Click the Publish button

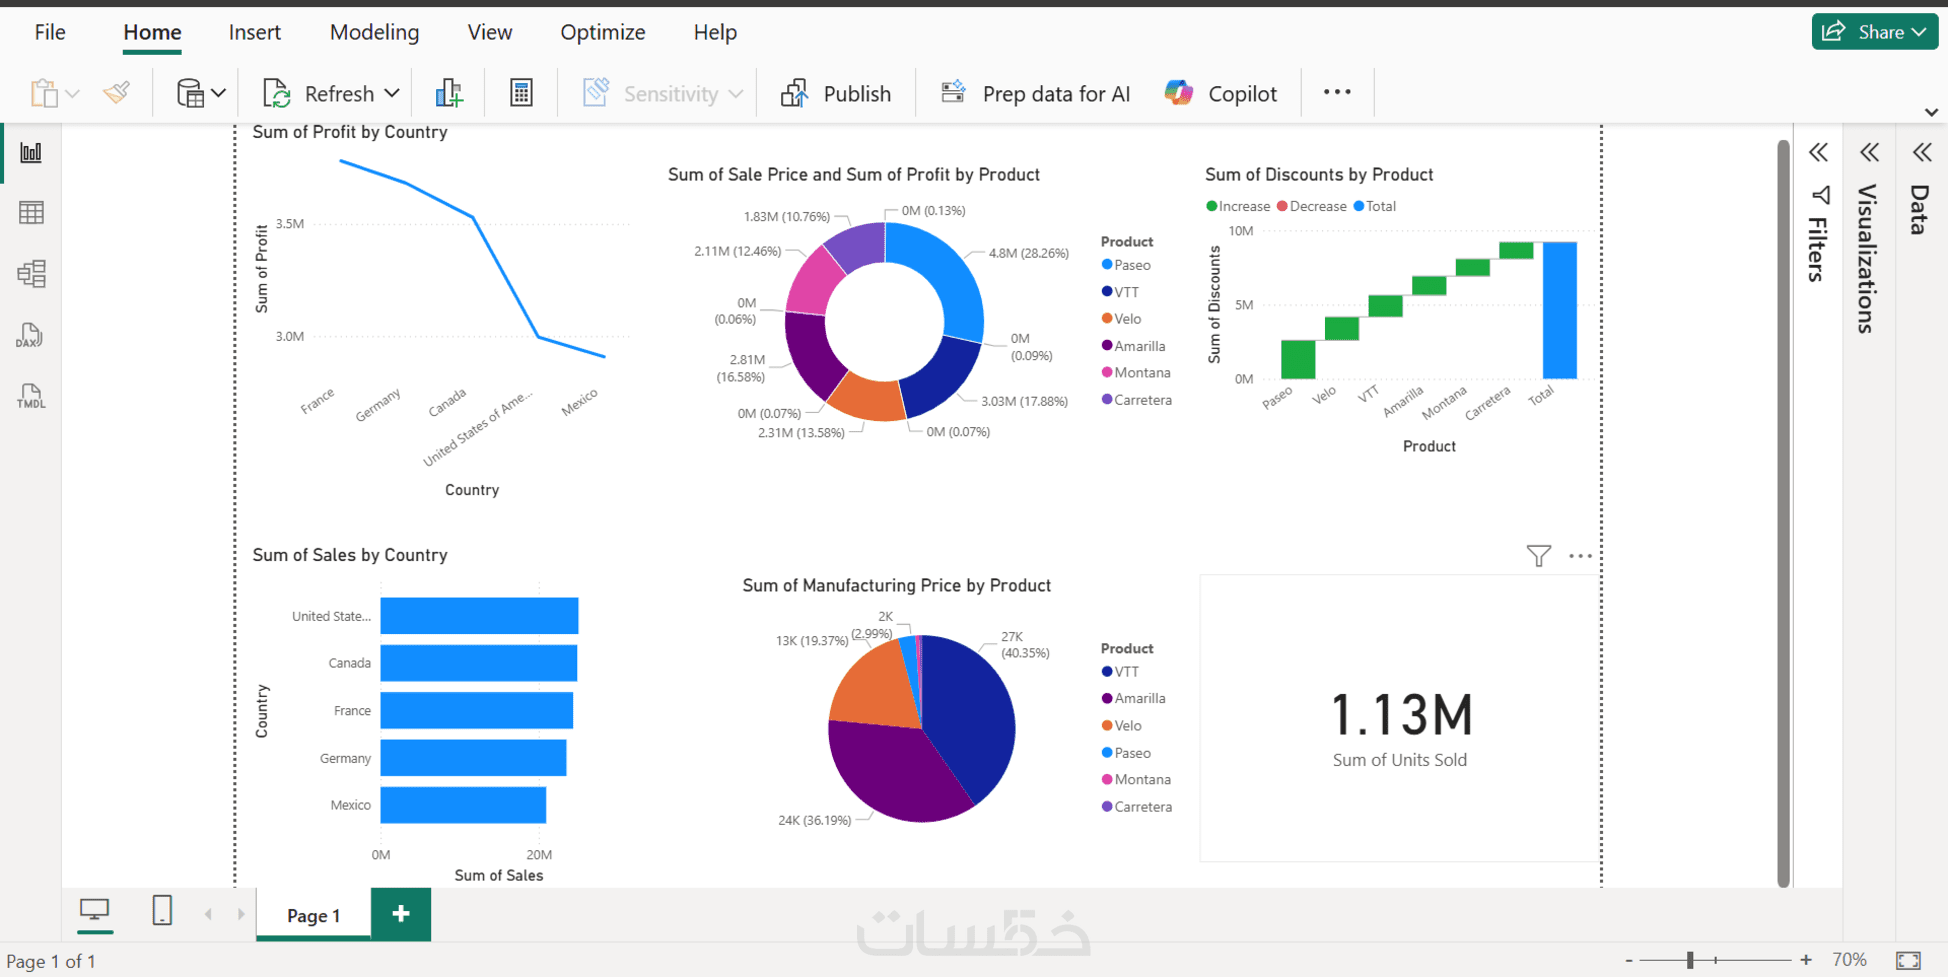click(x=836, y=93)
